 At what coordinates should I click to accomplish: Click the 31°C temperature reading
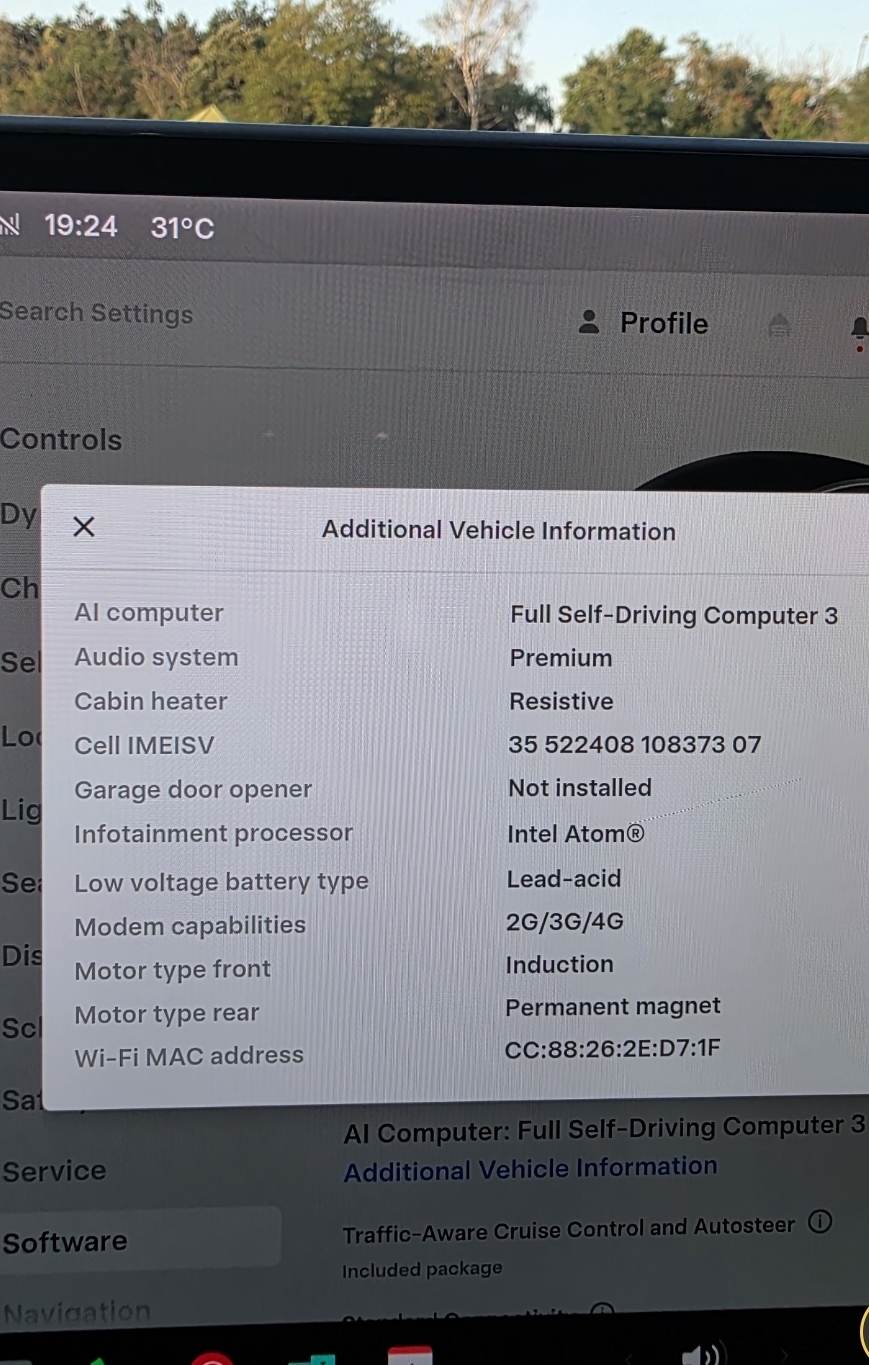point(183,228)
